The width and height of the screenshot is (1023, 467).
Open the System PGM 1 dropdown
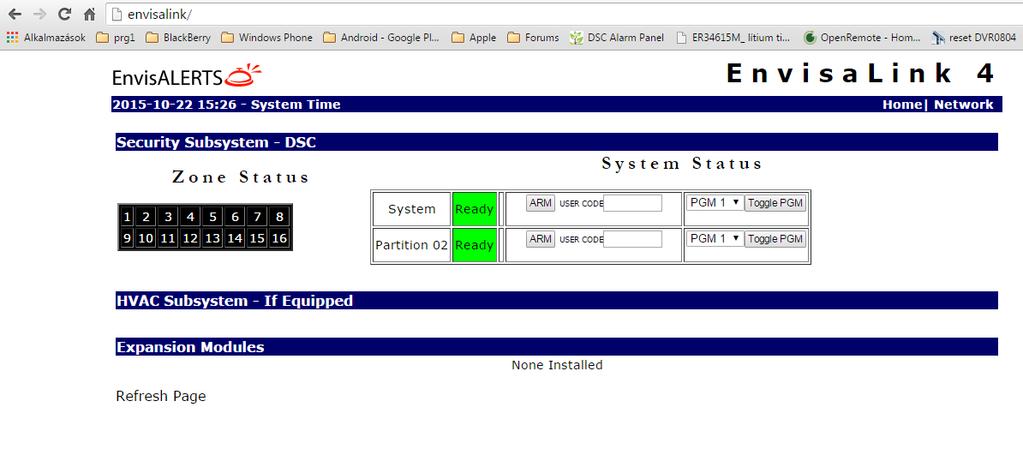point(715,203)
